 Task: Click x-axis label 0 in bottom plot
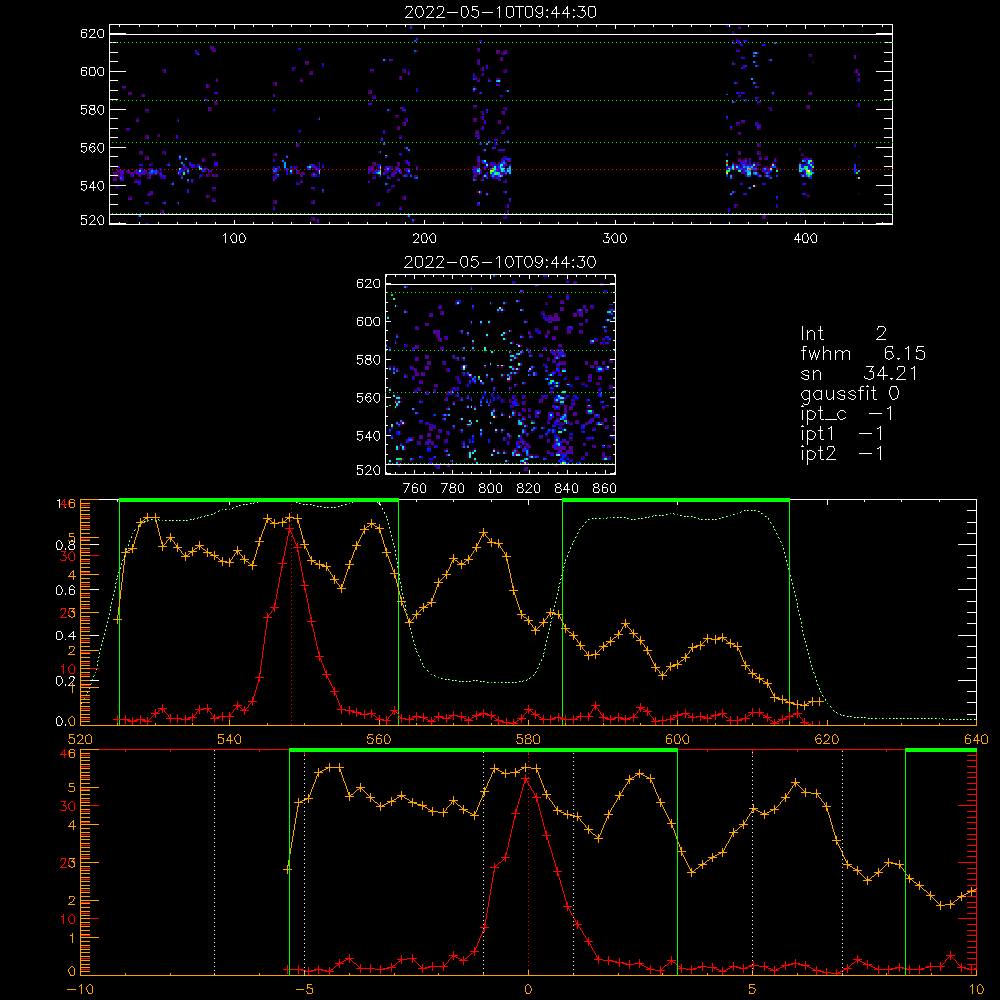[528, 990]
